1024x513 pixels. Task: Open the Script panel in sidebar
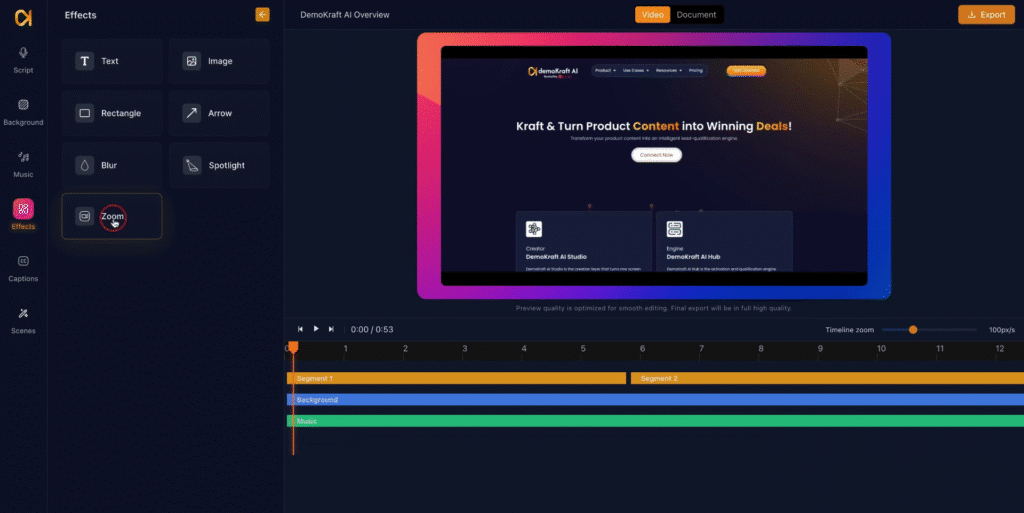tap(23, 58)
